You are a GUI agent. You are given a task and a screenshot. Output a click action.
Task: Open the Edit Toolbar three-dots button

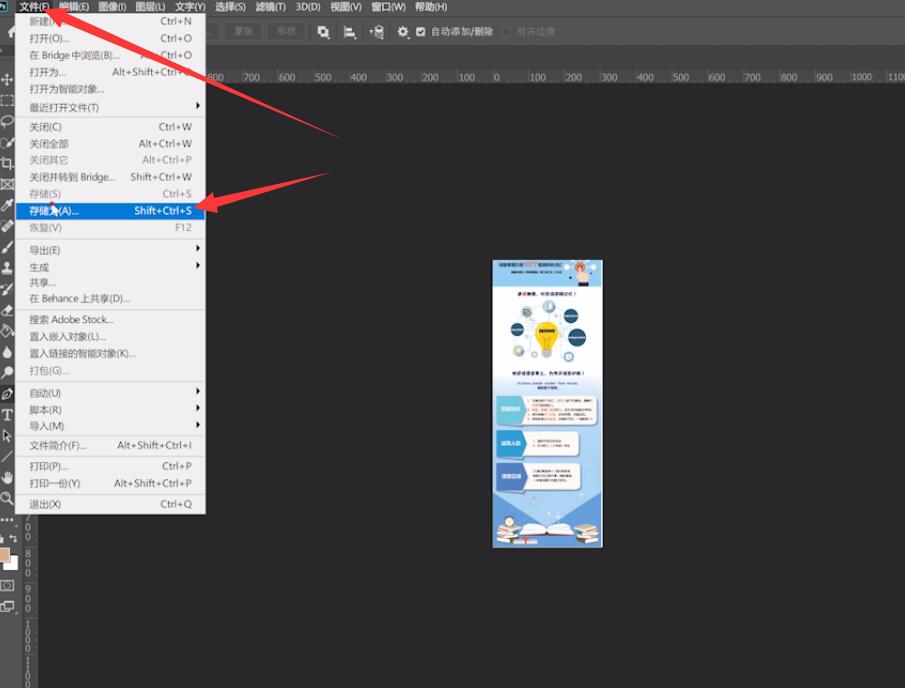(7, 519)
